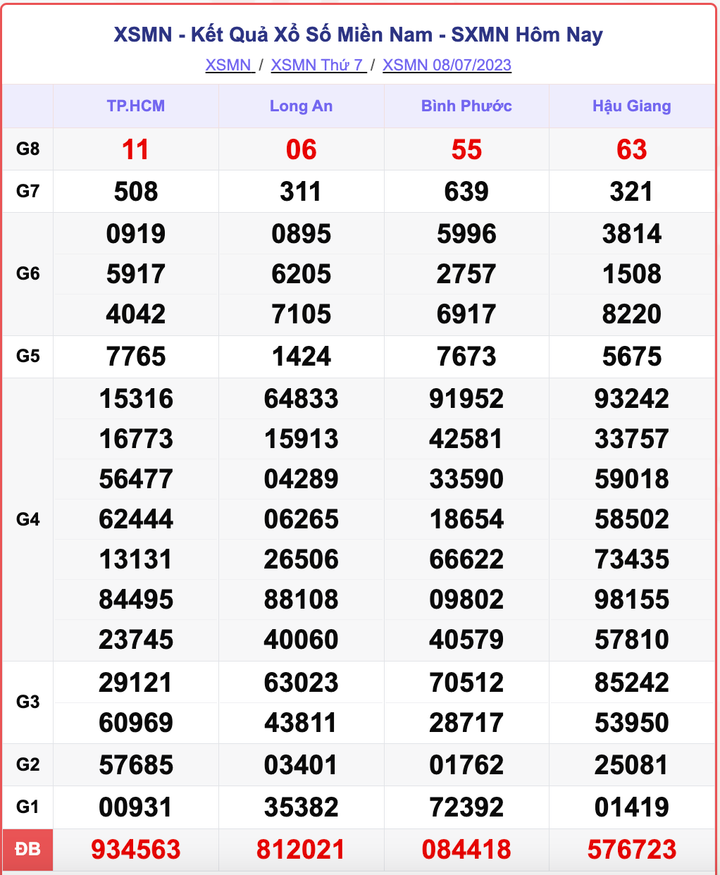Select the TP.HCM column header
Viewport: 720px width, 875px height.
pyautogui.click(x=136, y=106)
